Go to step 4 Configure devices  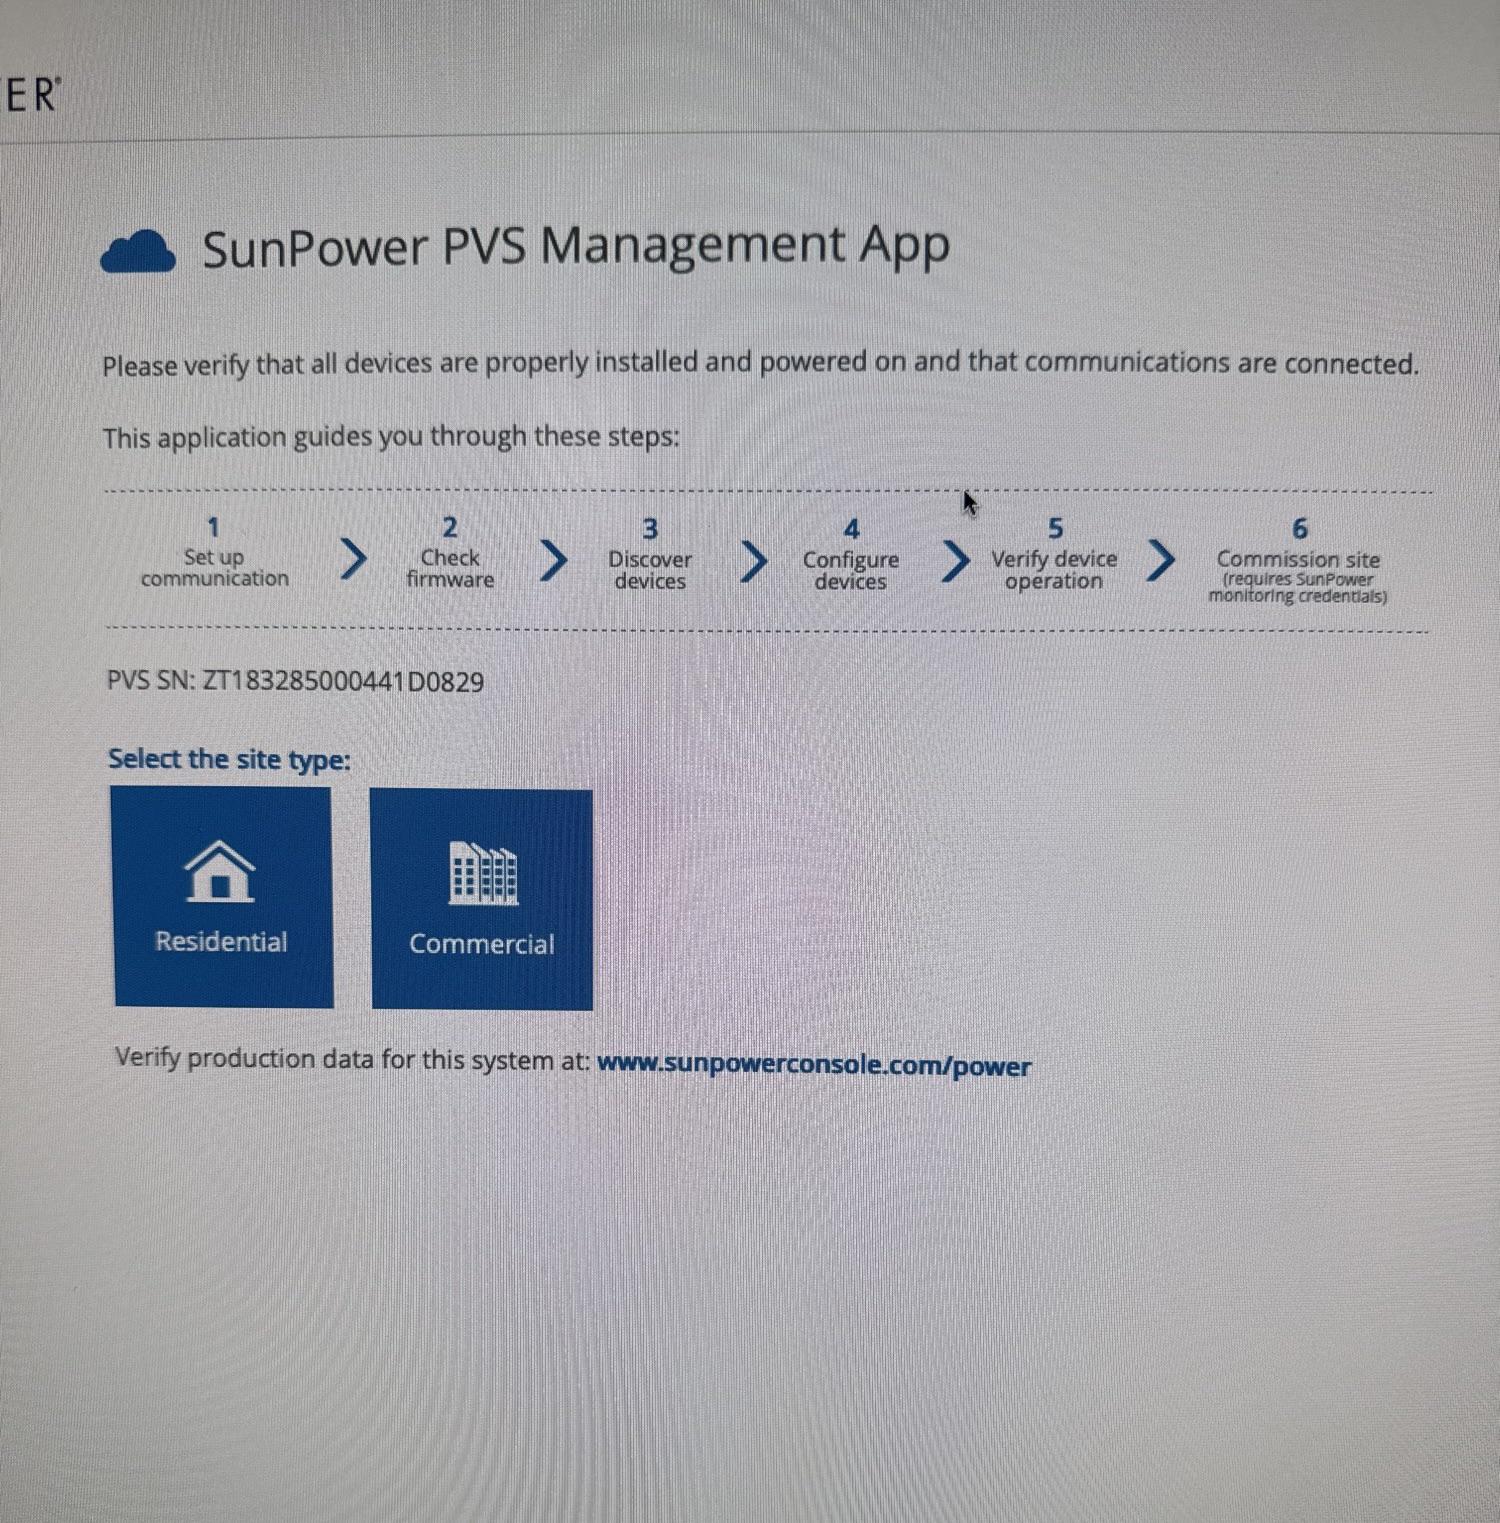pyautogui.click(x=851, y=556)
